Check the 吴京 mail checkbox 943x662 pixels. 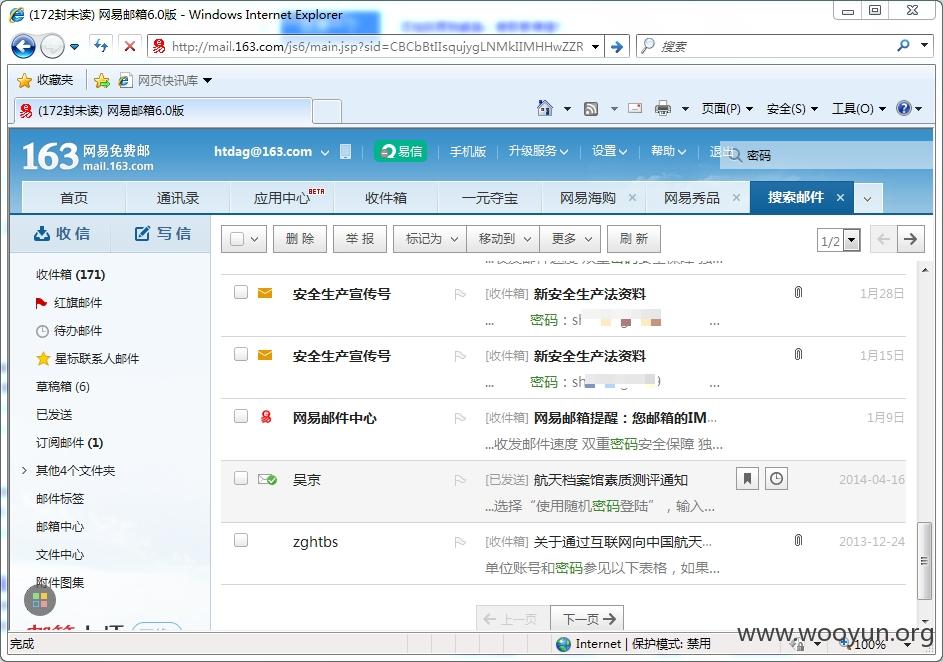click(x=241, y=478)
